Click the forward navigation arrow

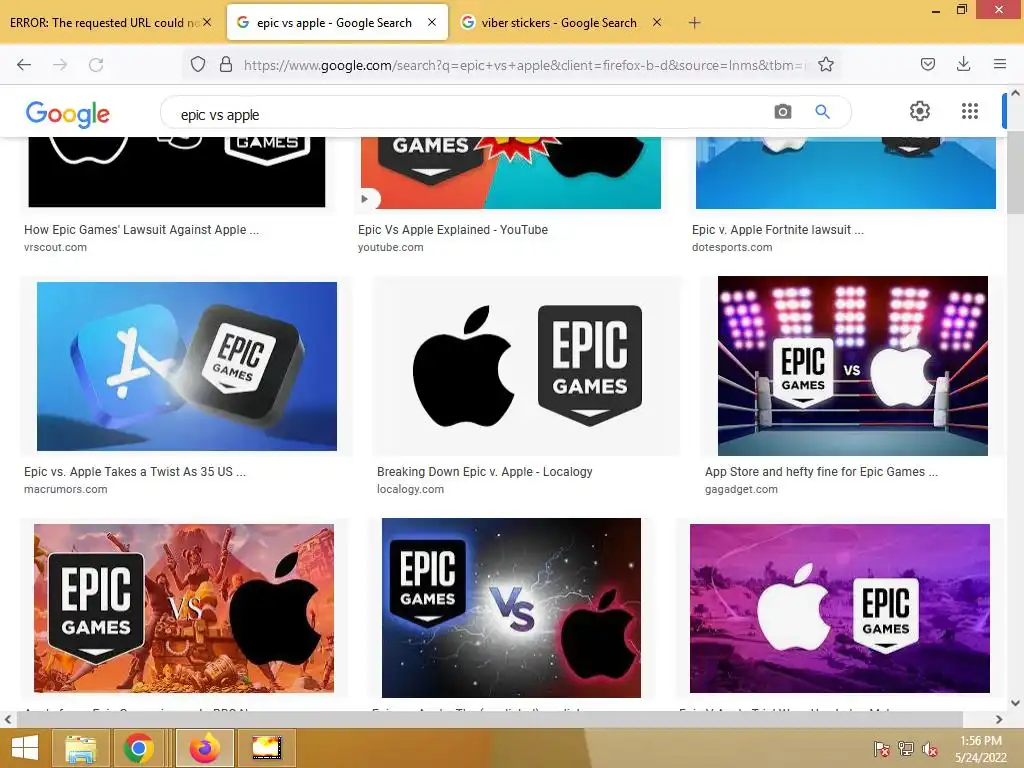click(x=60, y=64)
